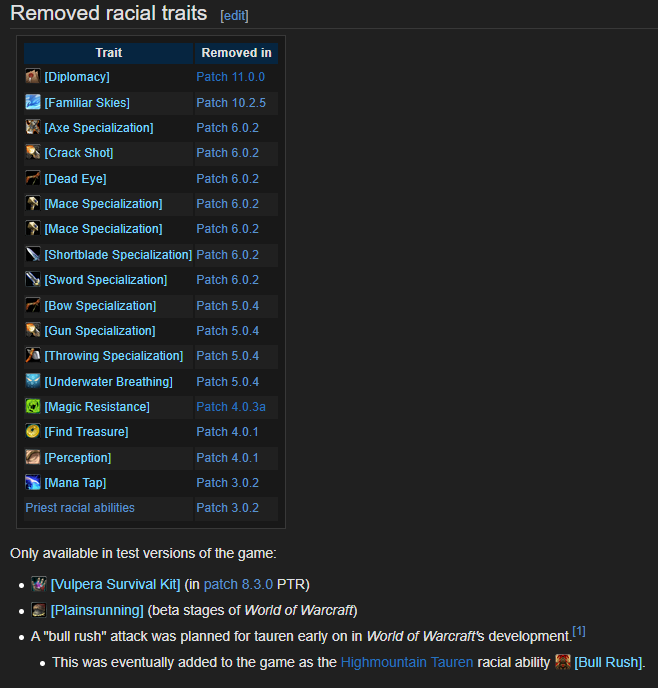Click the Underwater Breathing icon
This screenshot has height=688, width=658.
(33, 381)
